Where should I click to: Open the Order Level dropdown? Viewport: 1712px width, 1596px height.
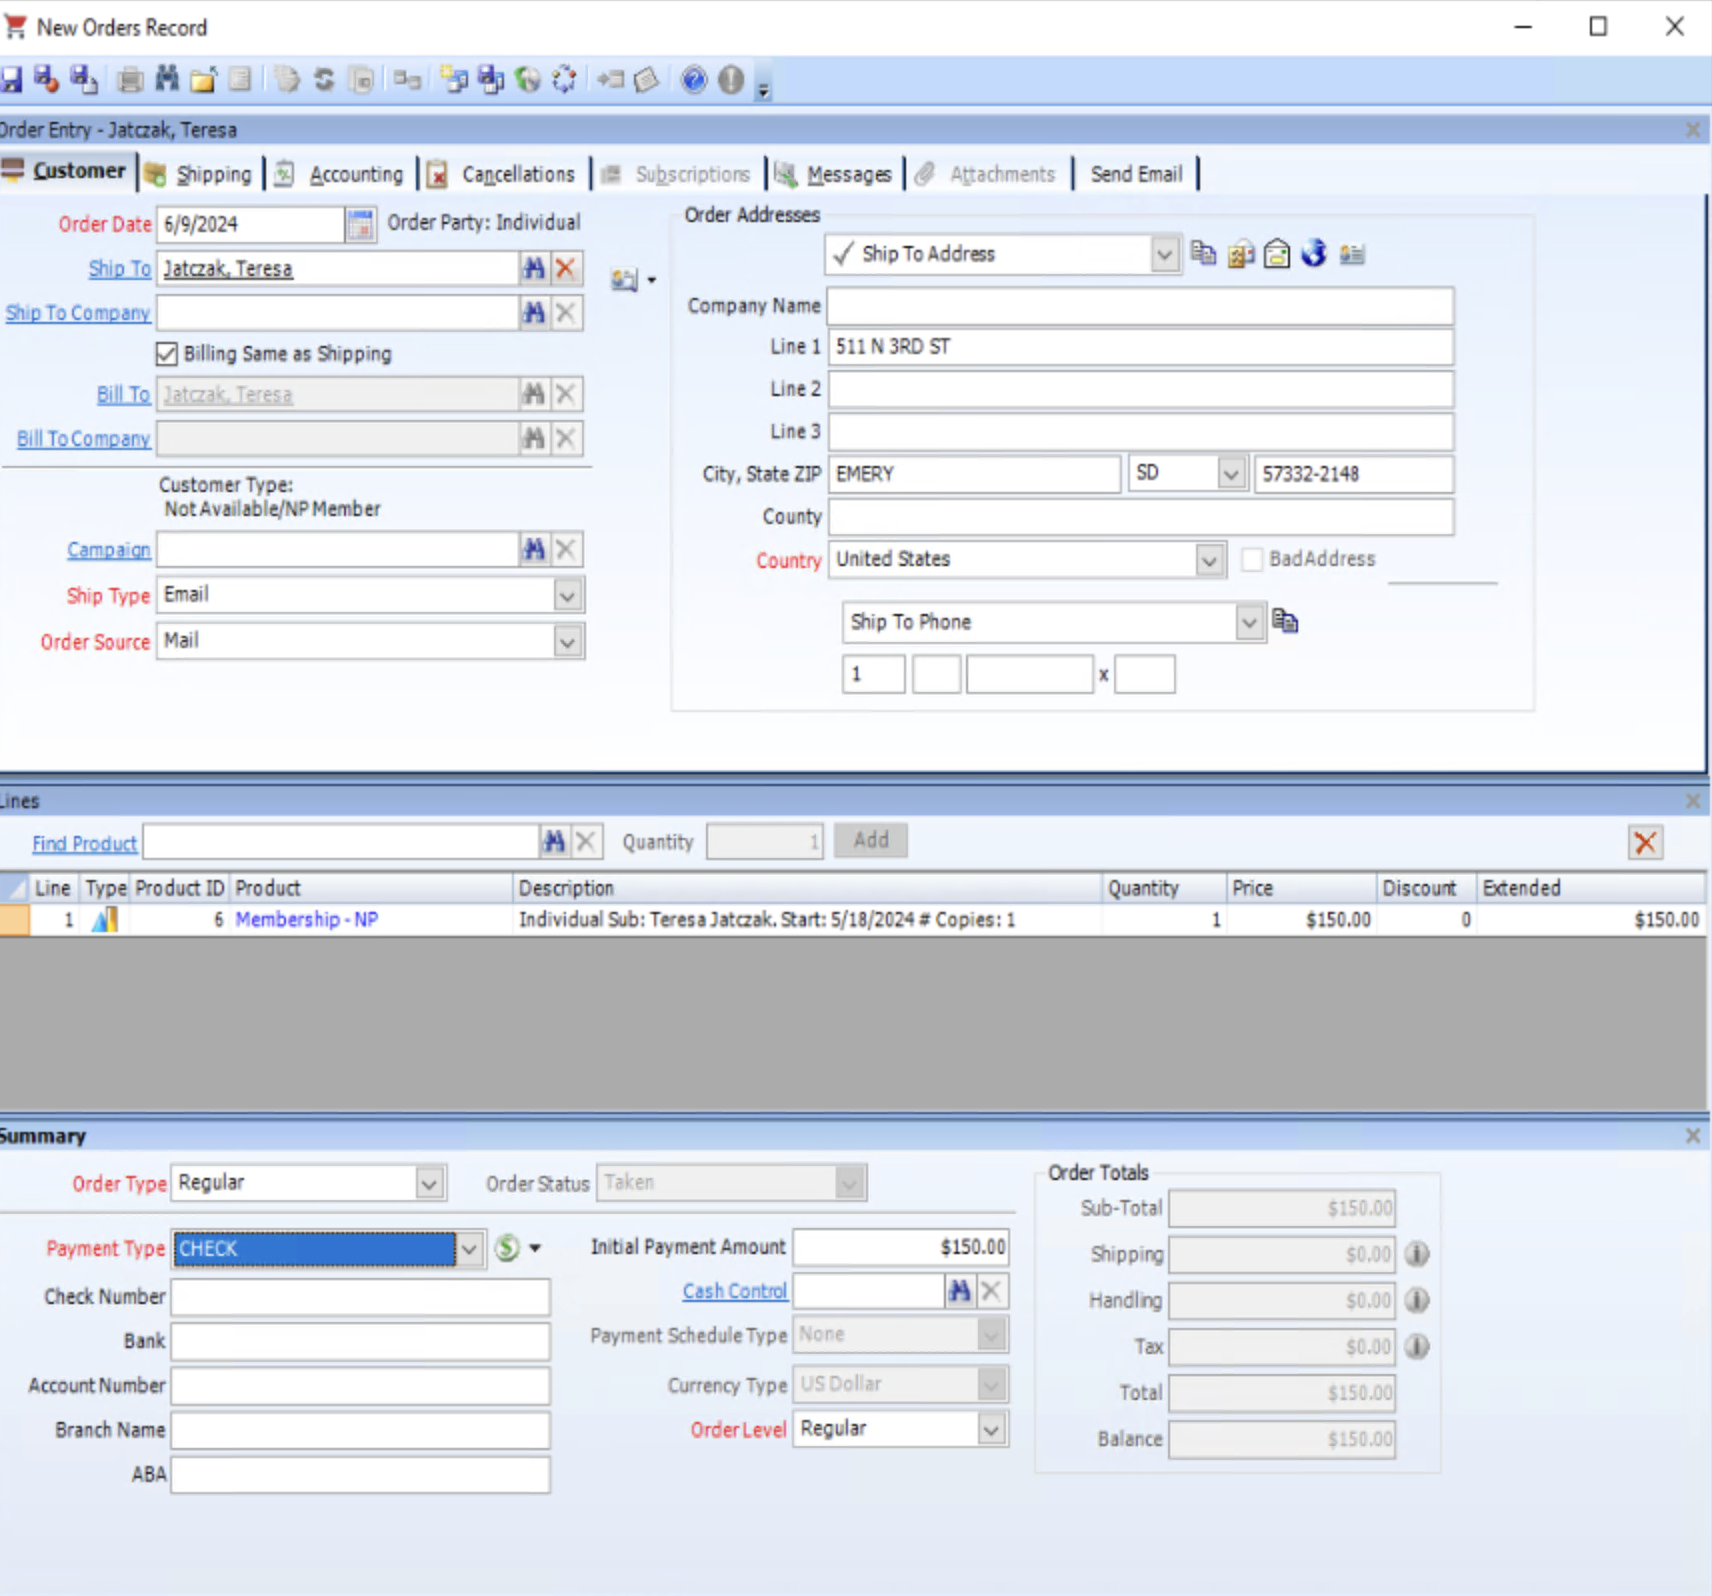coord(989,1428)
